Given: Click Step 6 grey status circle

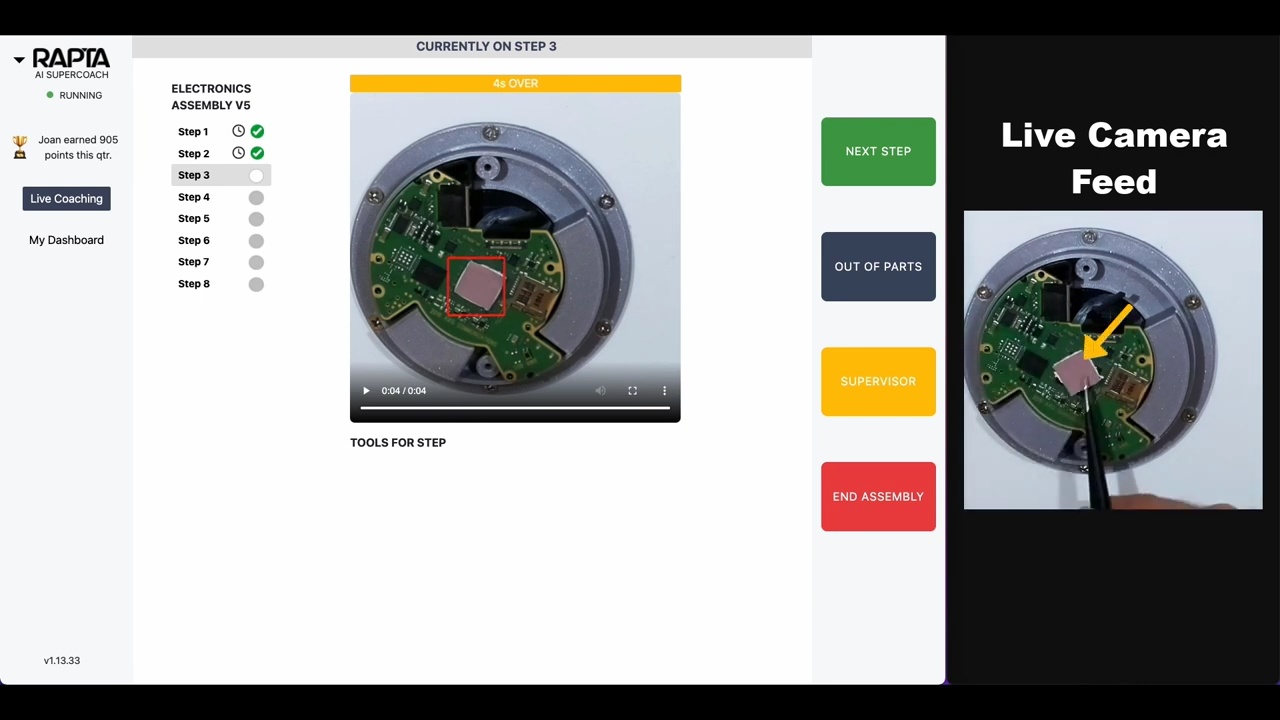Looking at the screenshot, I should [x=256, y=241].
